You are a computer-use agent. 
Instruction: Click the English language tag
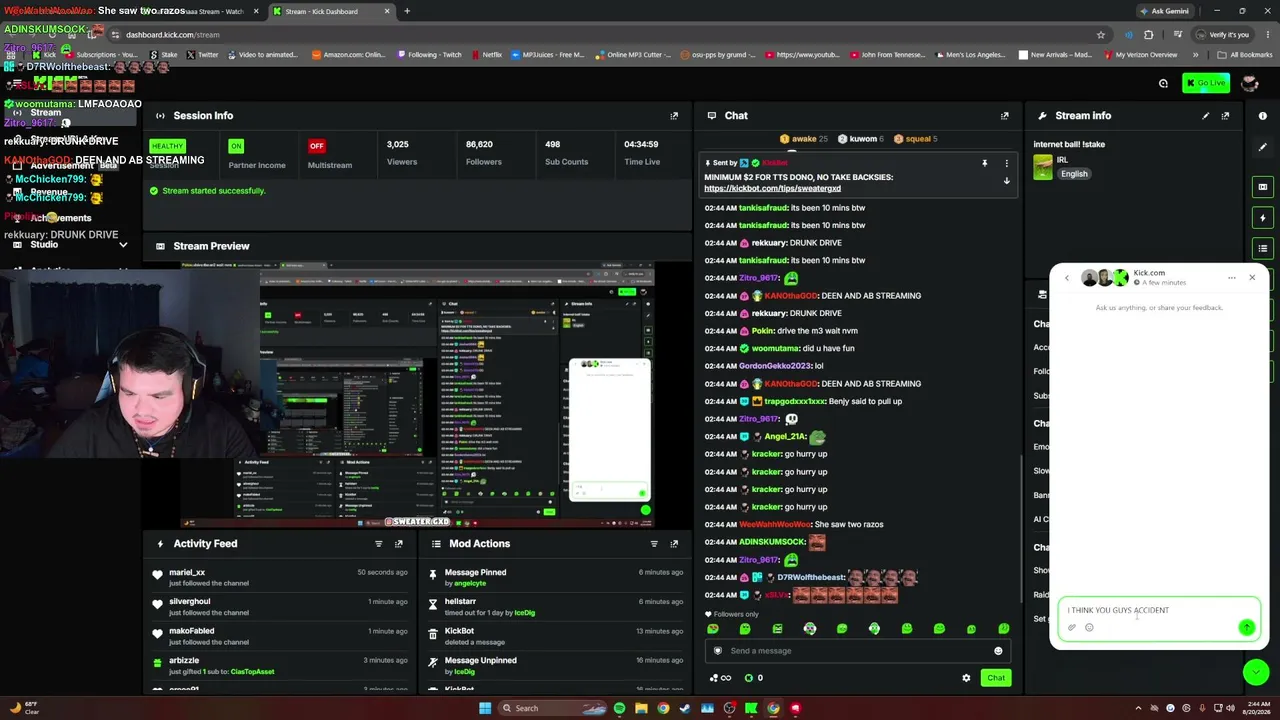tap(1074, 174)
